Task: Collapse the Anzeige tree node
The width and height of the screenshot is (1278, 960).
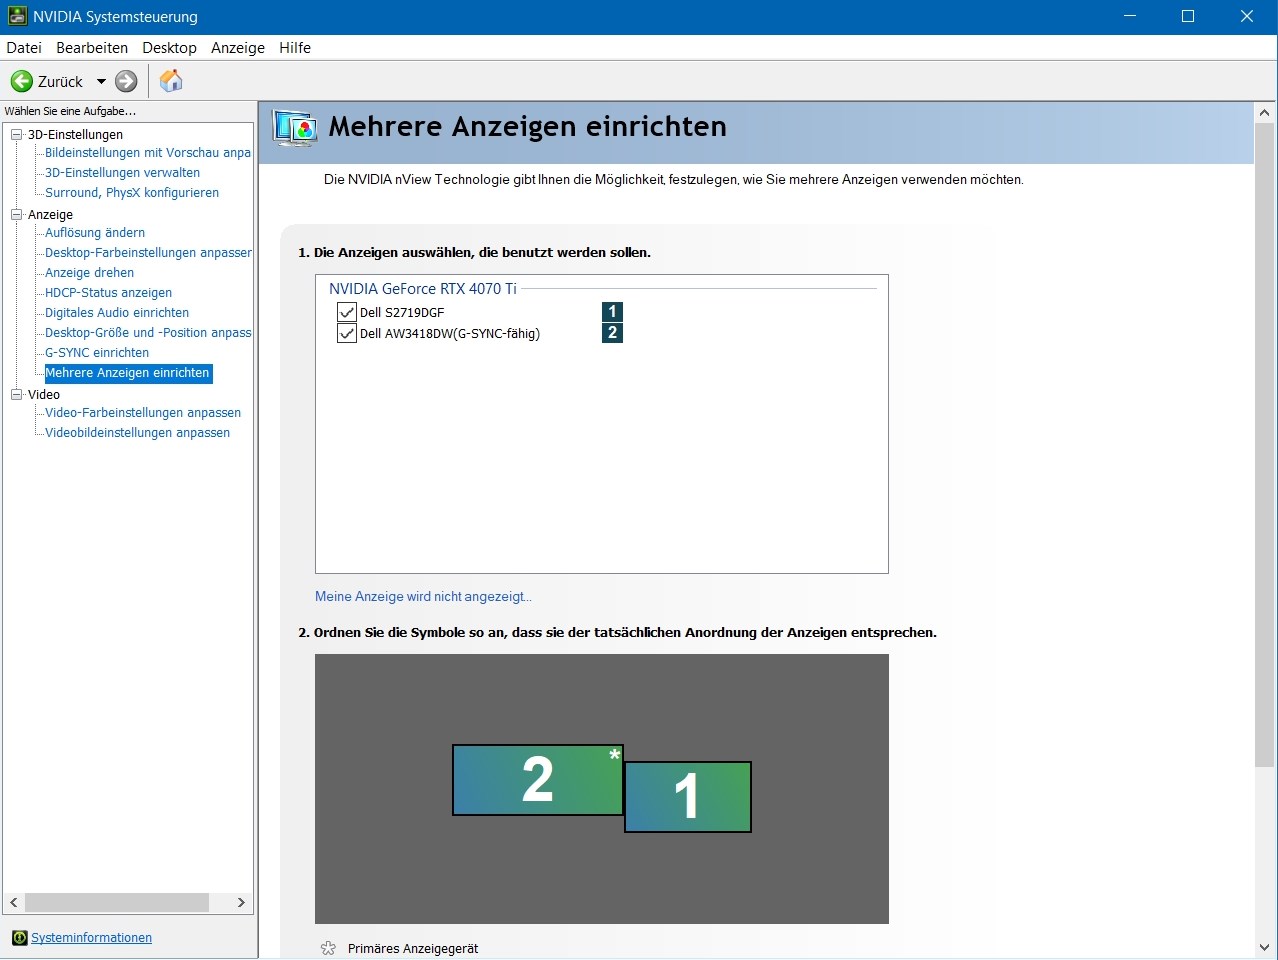Action: pos(16,214)
